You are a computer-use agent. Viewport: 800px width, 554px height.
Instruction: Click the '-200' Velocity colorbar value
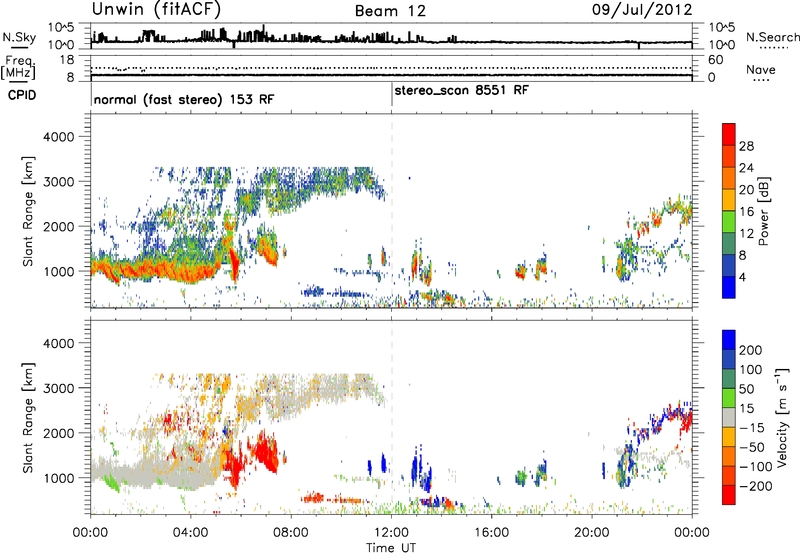tap(755, 486)
